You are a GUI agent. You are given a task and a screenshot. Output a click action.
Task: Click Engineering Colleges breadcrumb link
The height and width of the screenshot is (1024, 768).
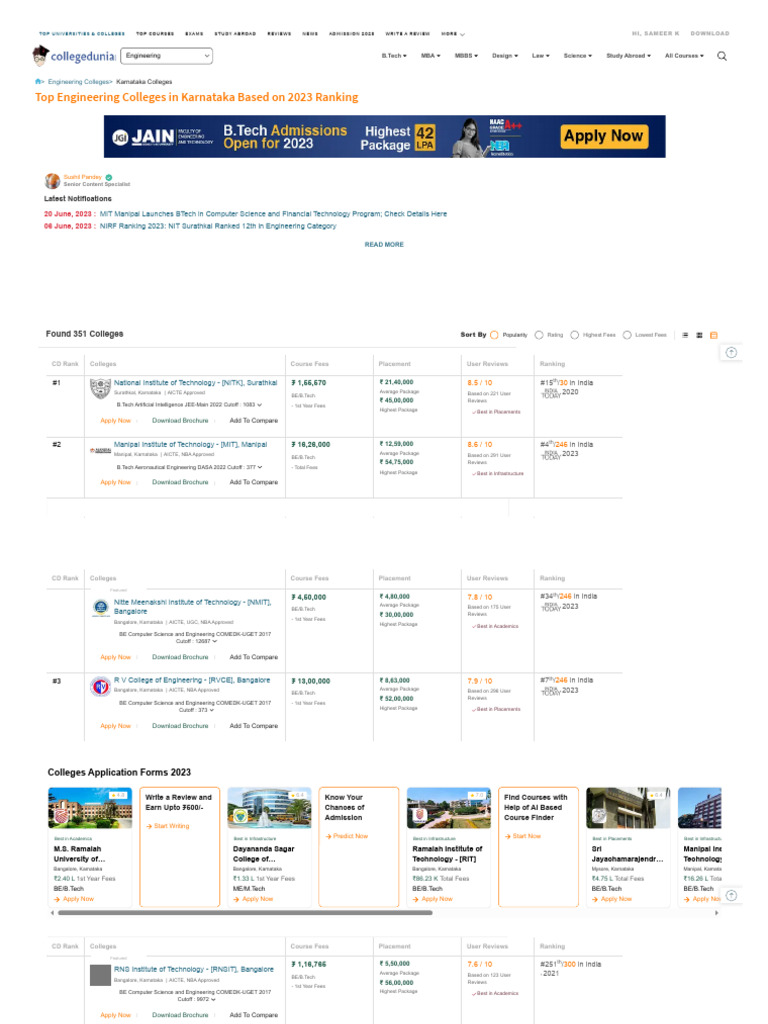[x=78, y=82]
